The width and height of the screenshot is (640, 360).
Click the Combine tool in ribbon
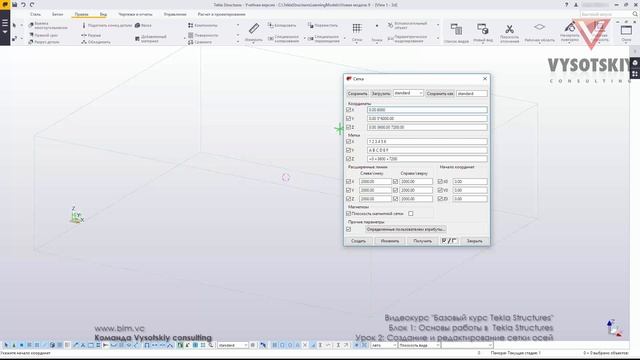[x=96, y=42]
